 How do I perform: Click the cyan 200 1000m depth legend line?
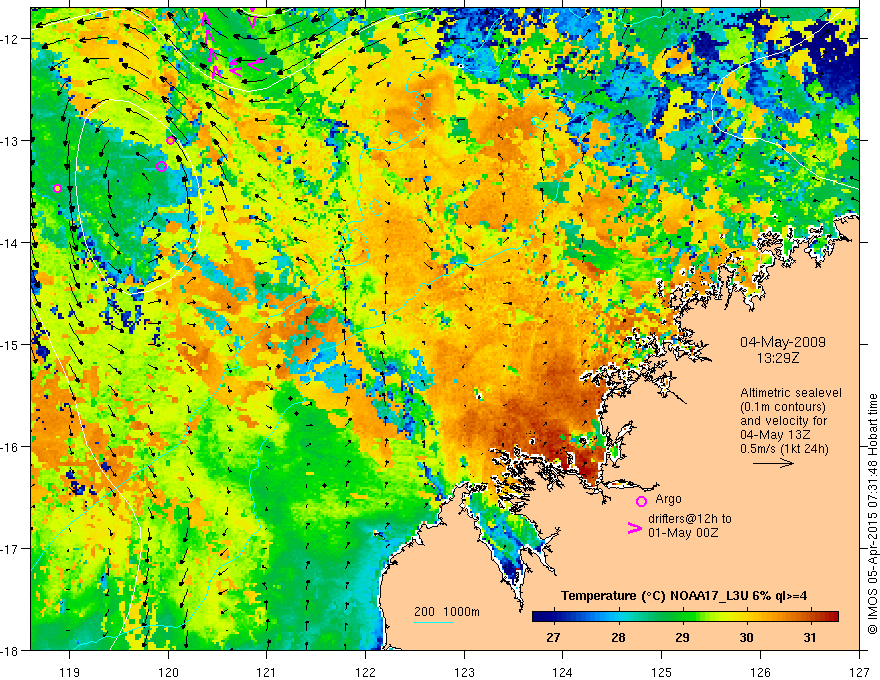click(x=434, y=622)
